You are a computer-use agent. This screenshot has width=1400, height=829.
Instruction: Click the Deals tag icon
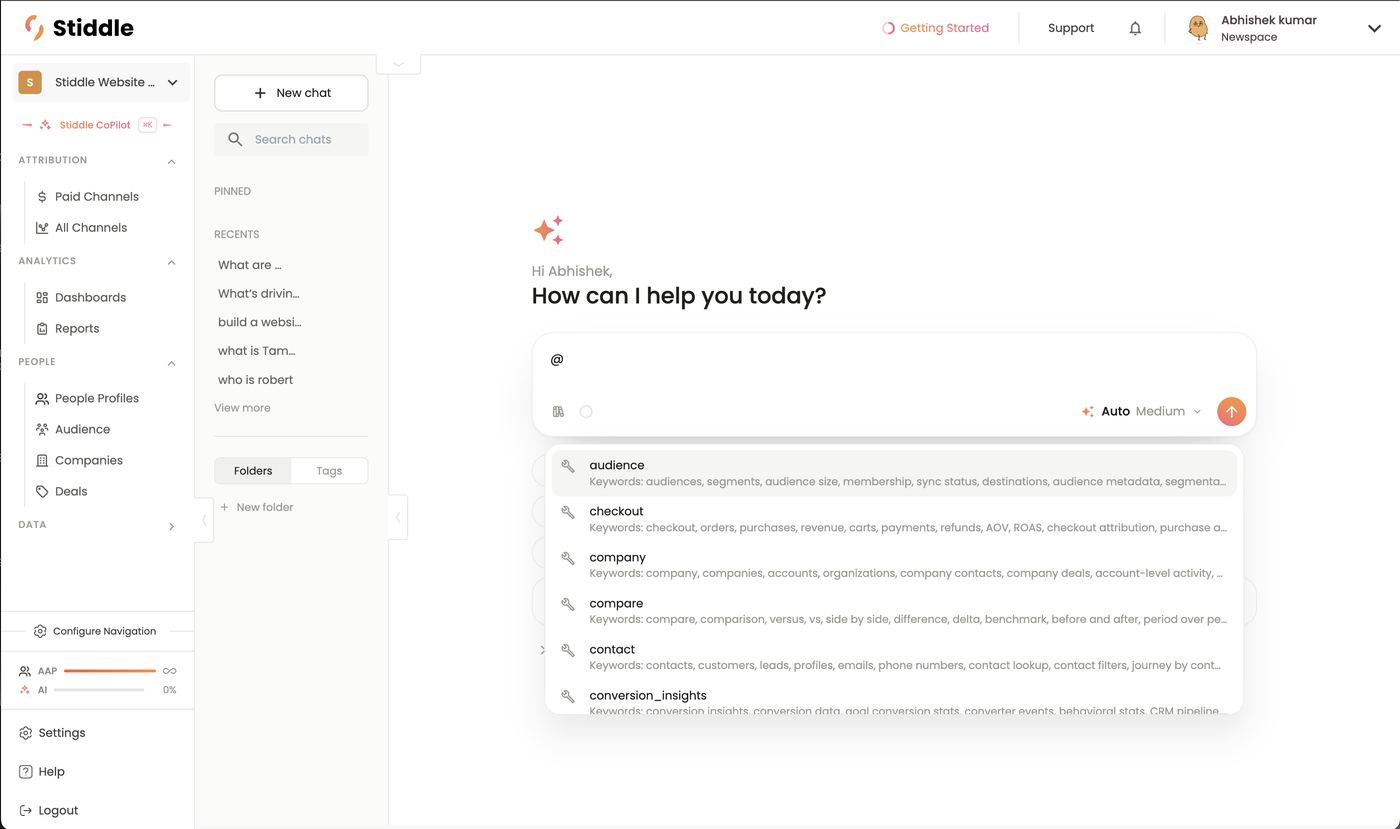point(42,492)
